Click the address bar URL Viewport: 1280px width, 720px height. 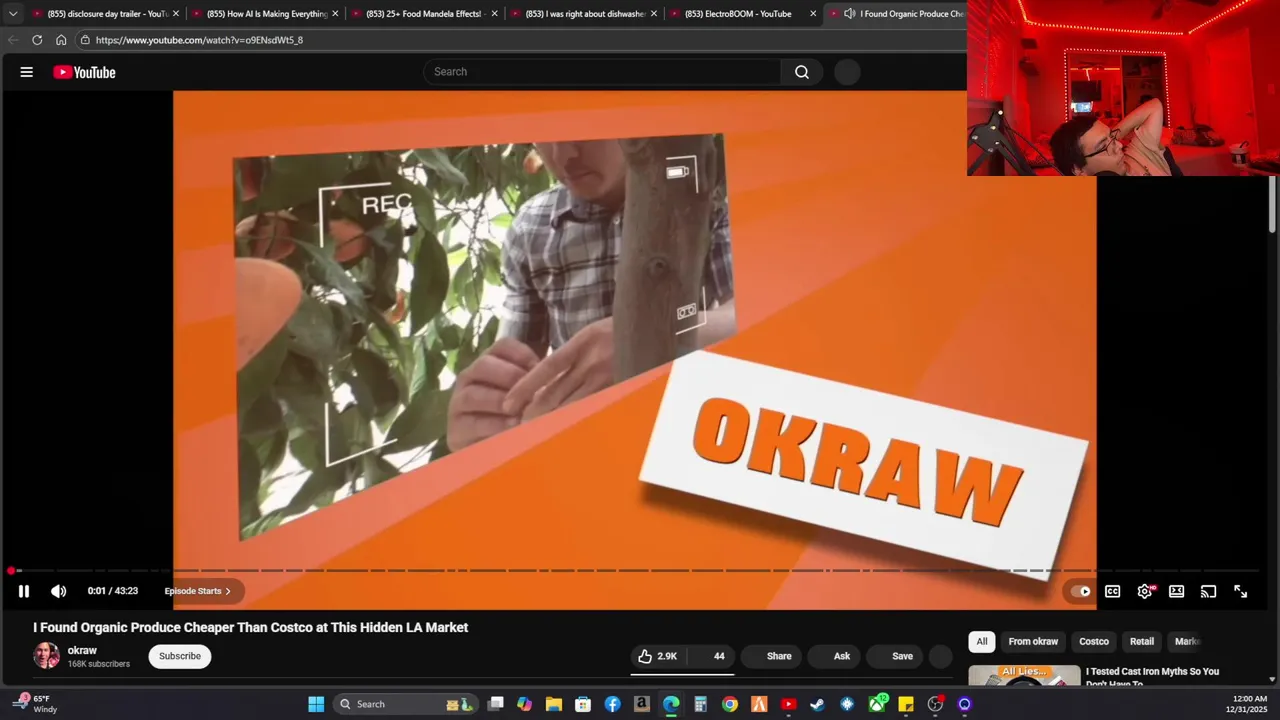pyautogui.click(x=199, y=40)
